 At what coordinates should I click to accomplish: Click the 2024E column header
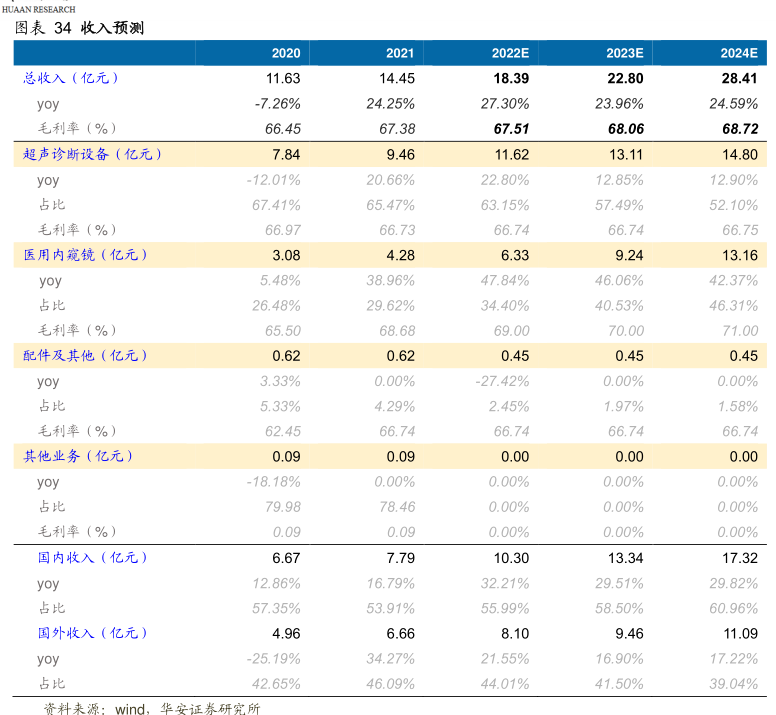click(739, 53)
